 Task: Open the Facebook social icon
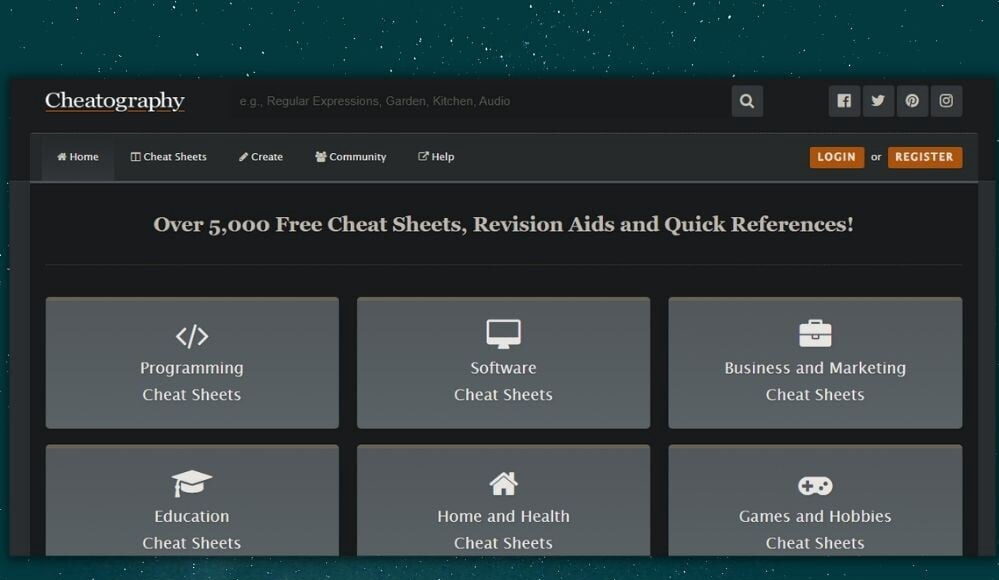click(x=844, y=101)
